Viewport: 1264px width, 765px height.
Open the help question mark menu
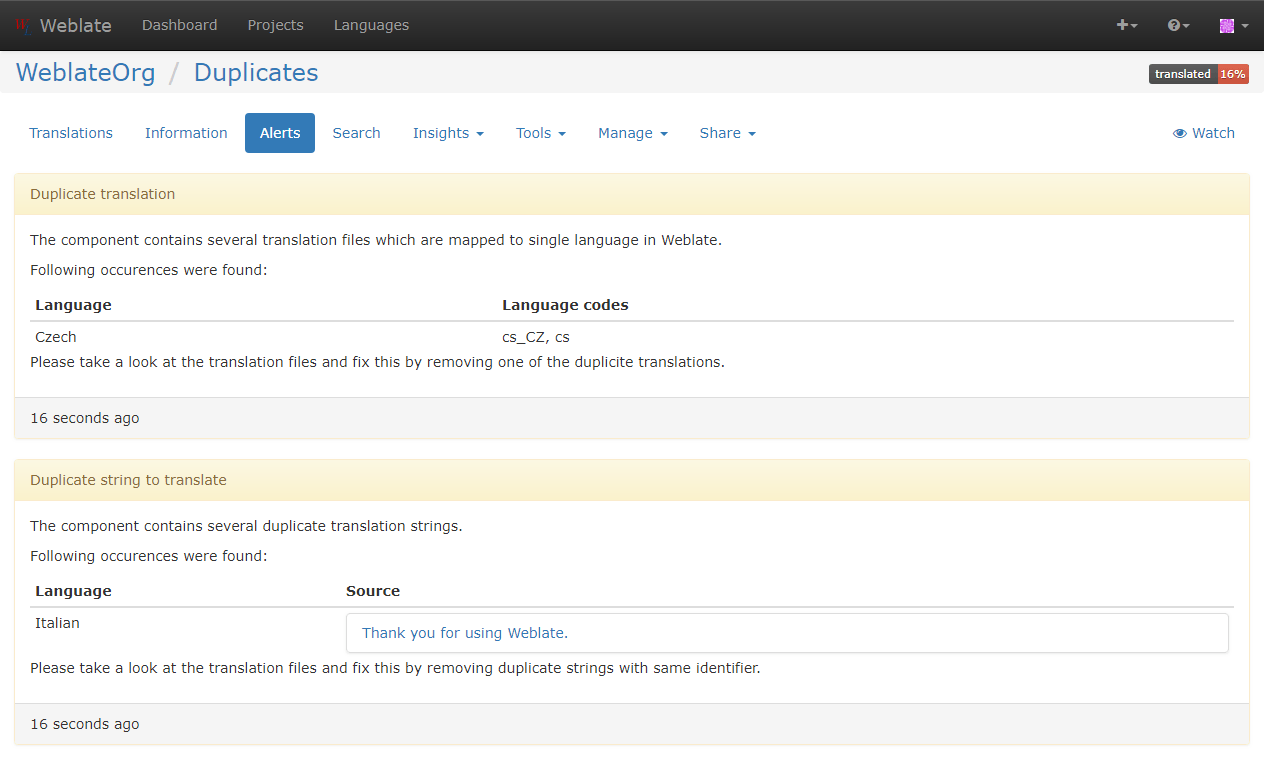pos(1178,25)
